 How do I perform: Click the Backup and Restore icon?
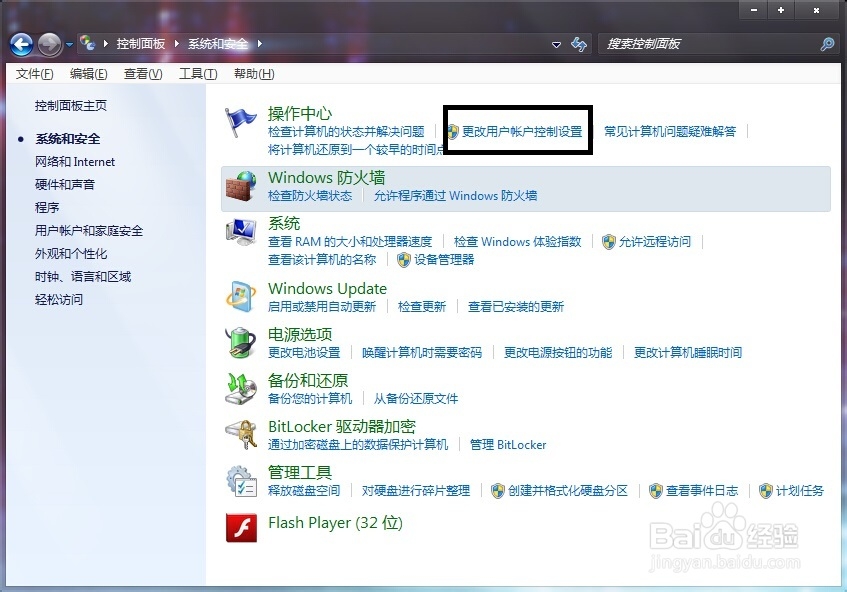click(x=241, y=388)
